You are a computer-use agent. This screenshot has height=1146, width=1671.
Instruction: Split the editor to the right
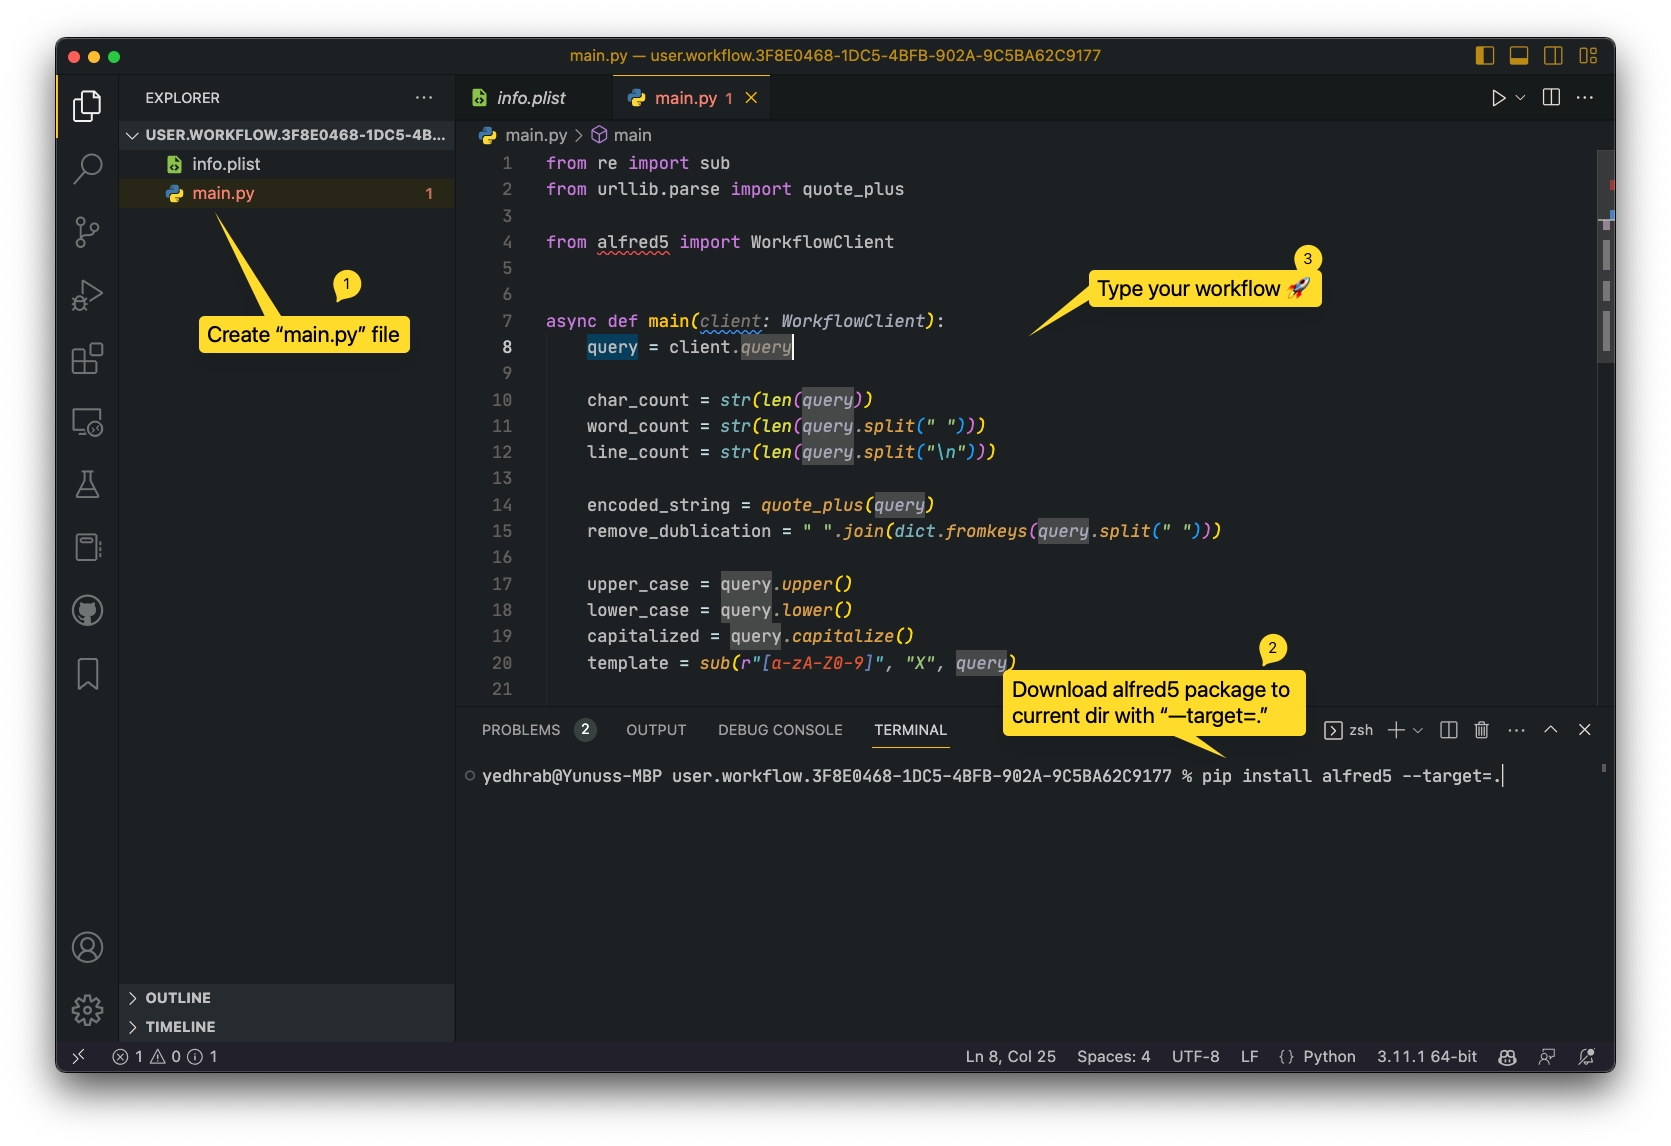click(x=1551, y=98)
